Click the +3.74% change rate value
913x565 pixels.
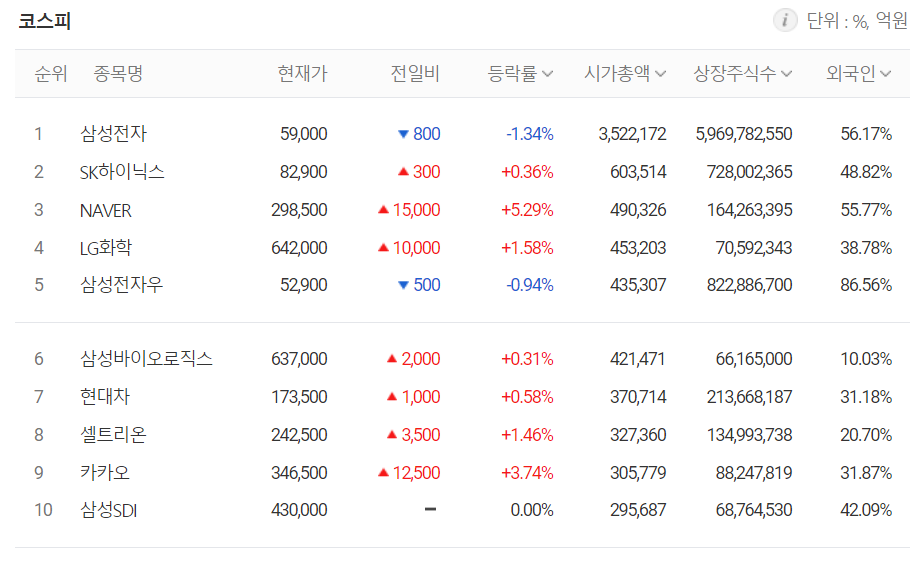tap(527, 473)
